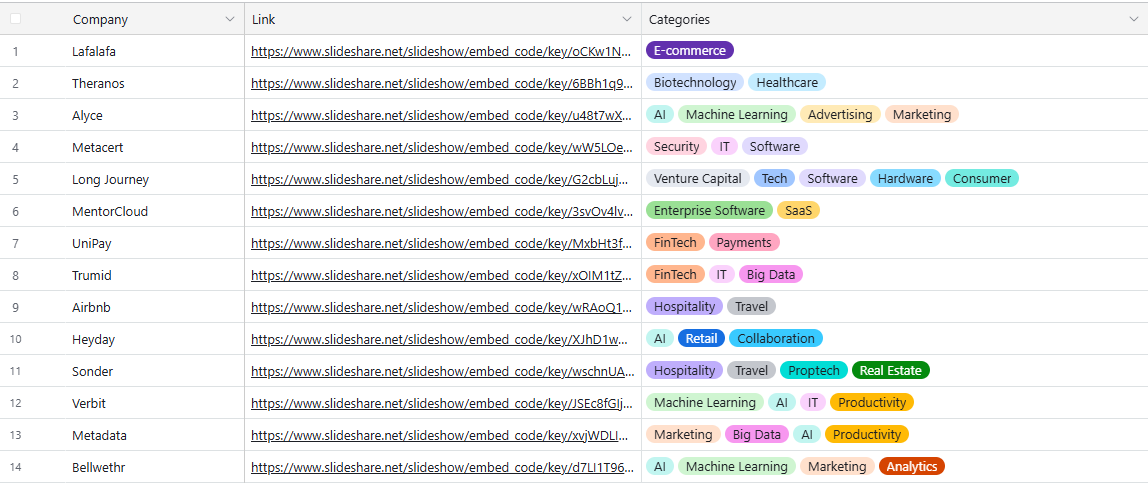1148x483 pixels.
Task: Toggle the select-all checkbox in header
Action: tap(16, 19)
